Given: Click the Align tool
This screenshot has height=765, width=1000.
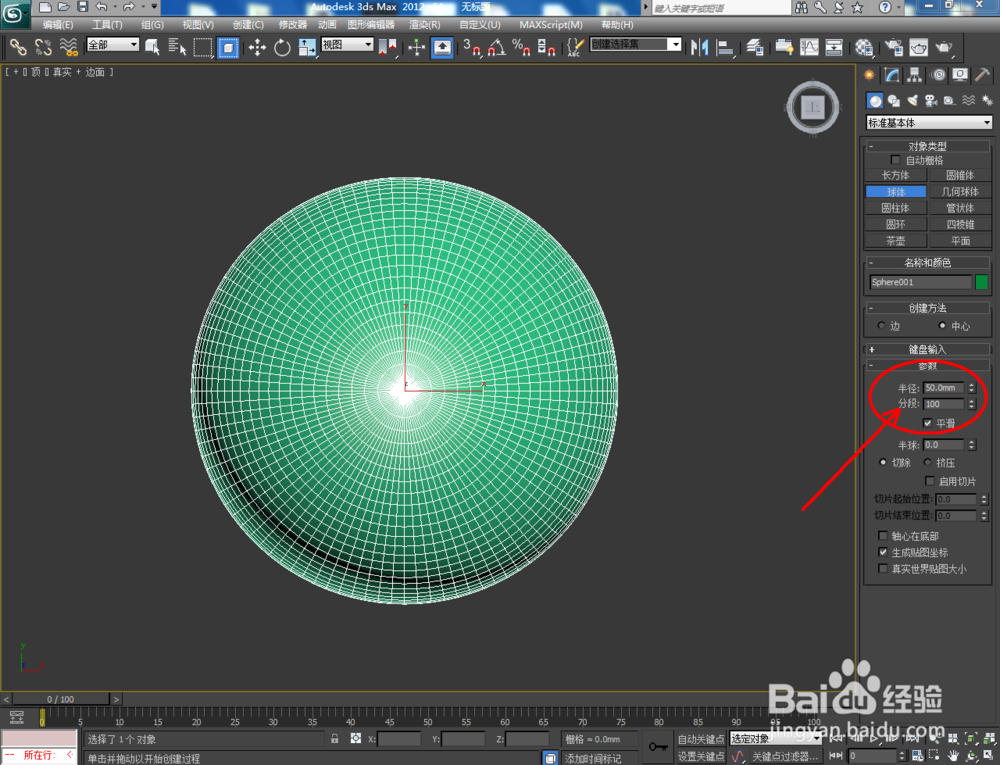Looking at the screenshot, I should 725,47.
